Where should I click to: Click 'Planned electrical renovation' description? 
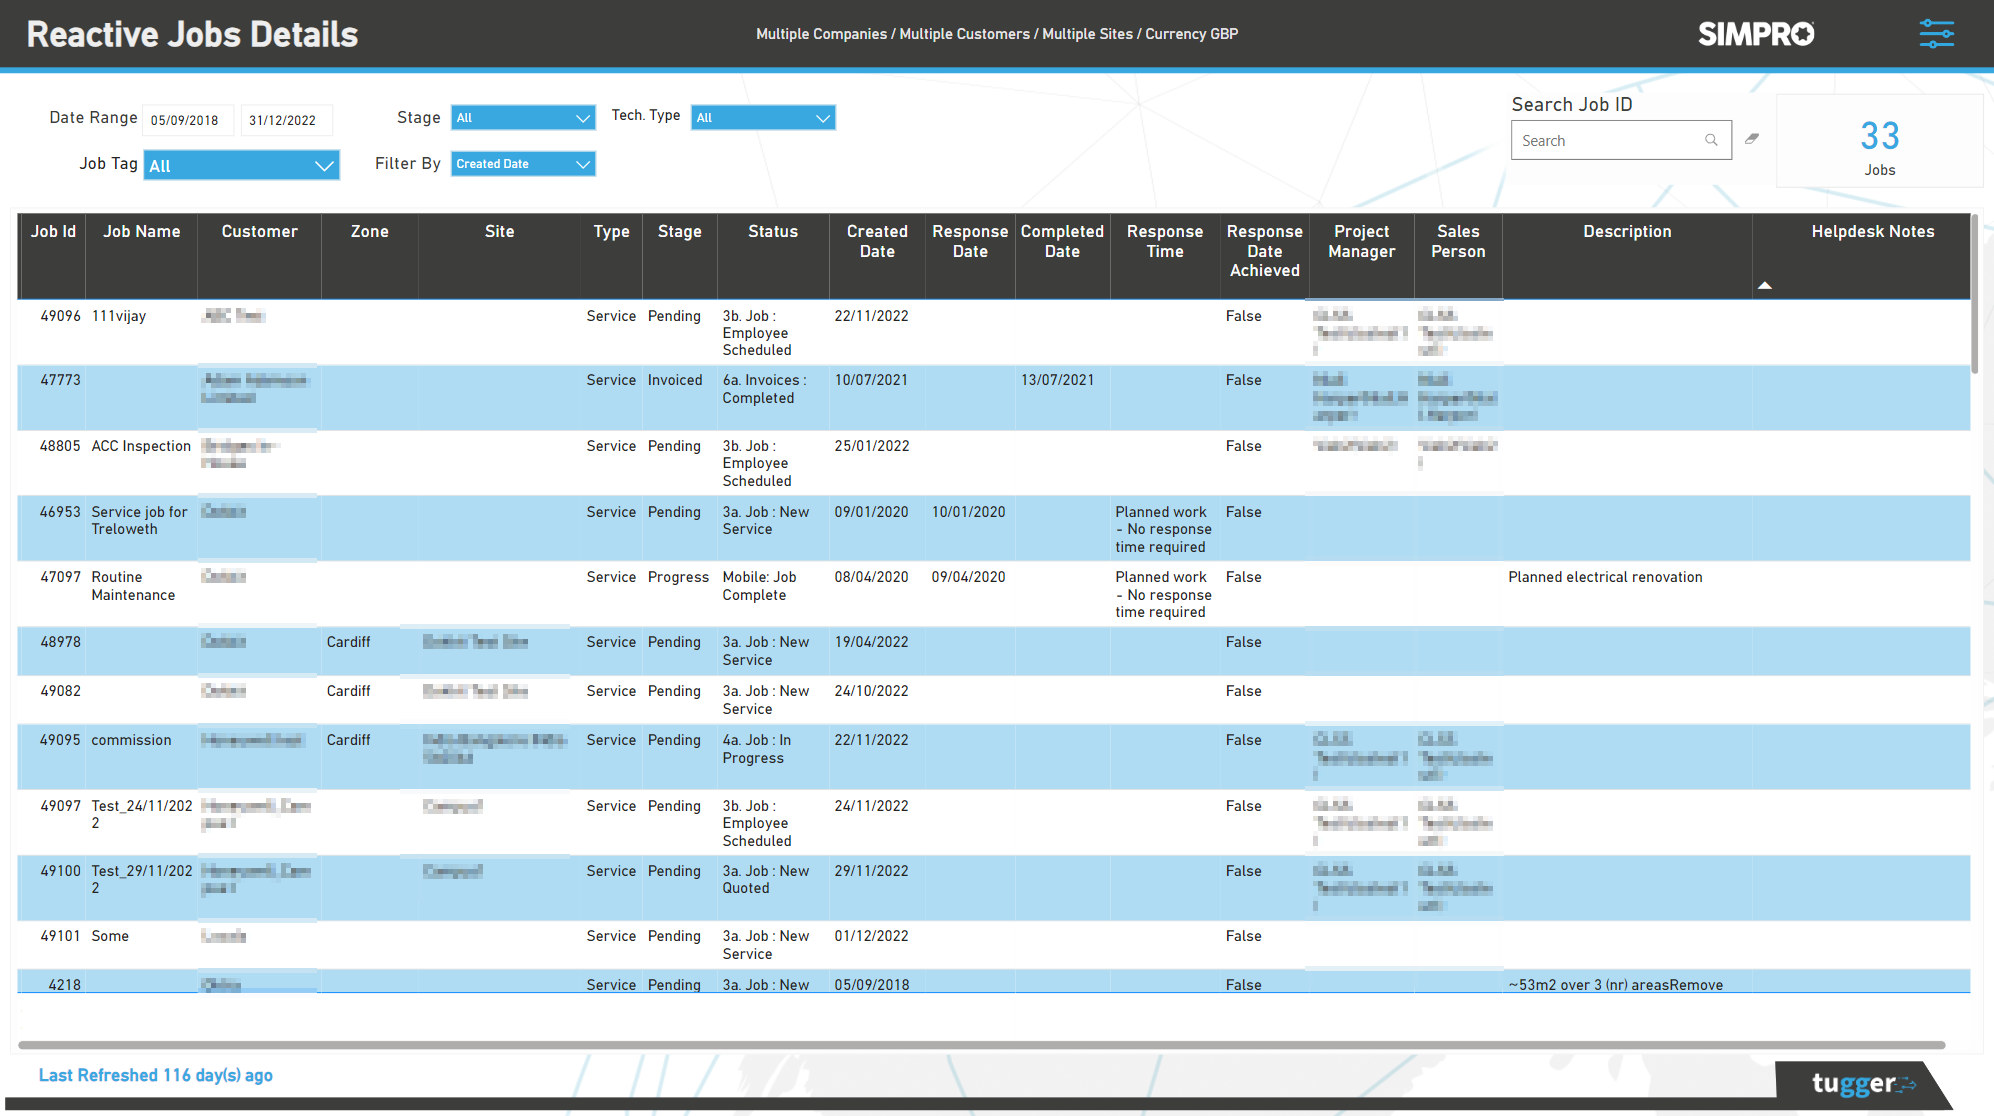coord(1605,577)
